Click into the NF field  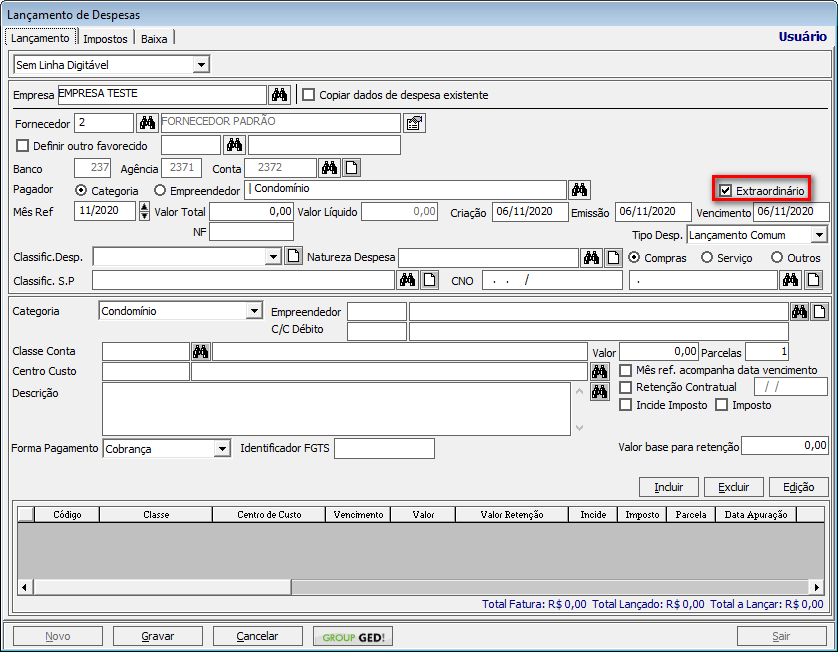coord(251,231)
